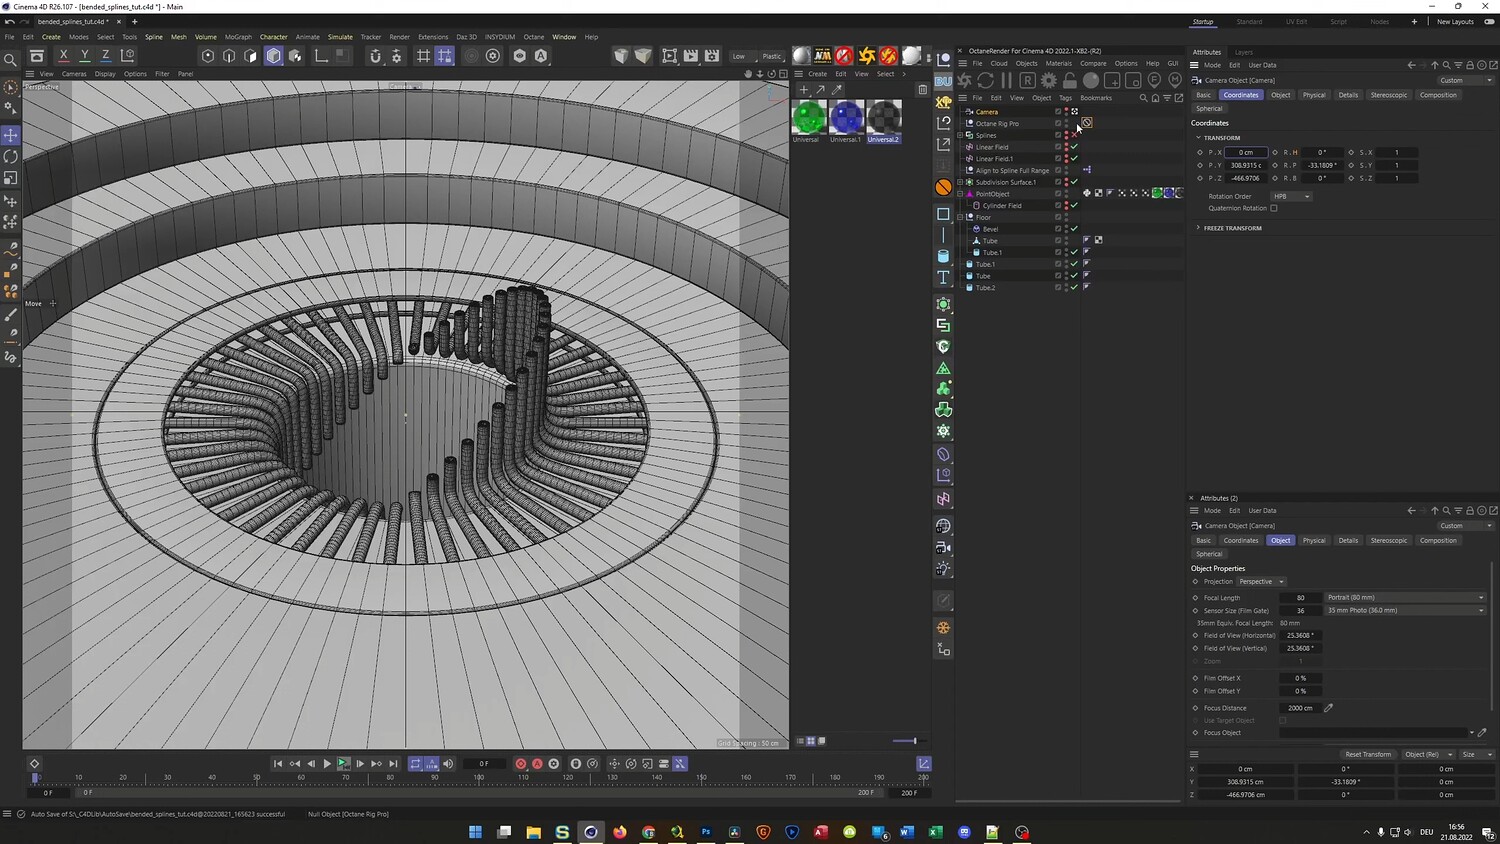Toggle Camera layer checkbox in Object Manager
The width and height of the screenshot is (1500, 844).
point(1059,112)
